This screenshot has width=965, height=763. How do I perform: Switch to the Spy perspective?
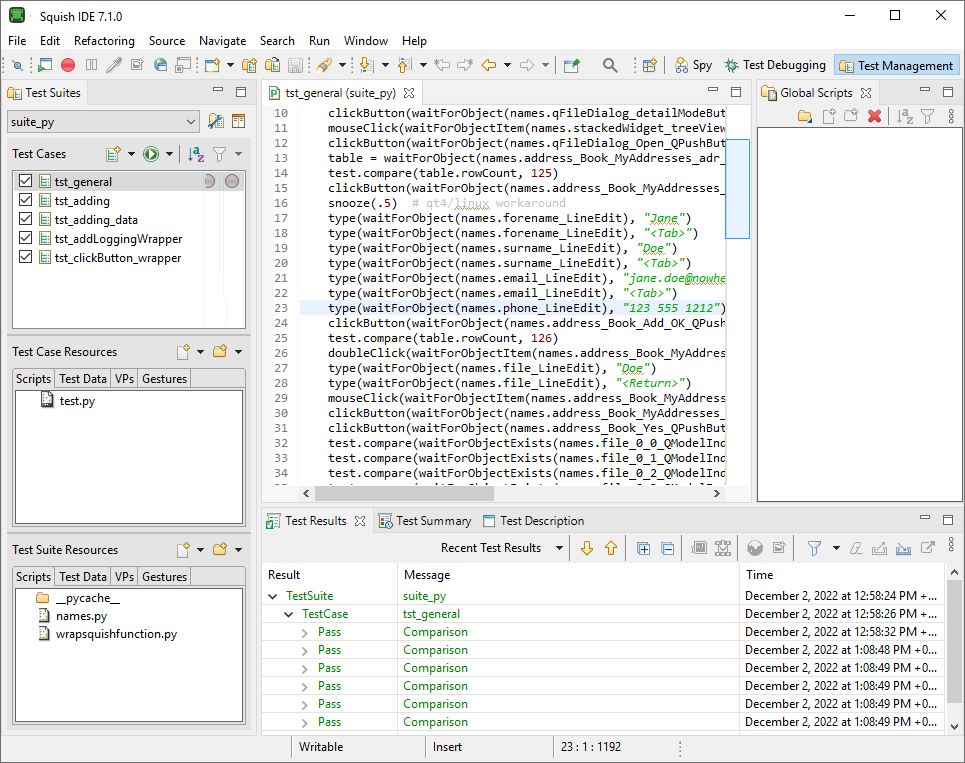pos(693,65)
